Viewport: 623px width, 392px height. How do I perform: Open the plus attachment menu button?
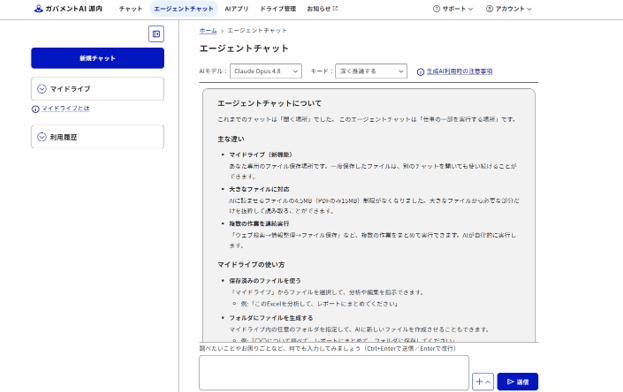pyautogui.click(x=483, y=382)
